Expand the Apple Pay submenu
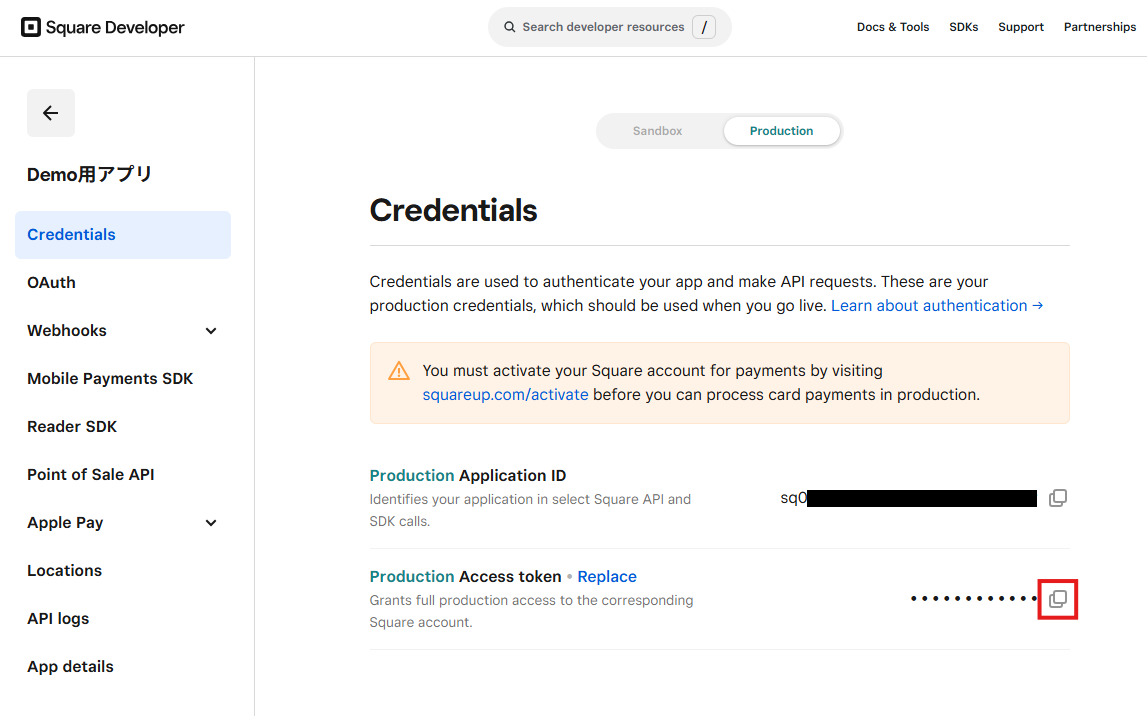Viewport: 1147px width, 716px height. (211, 523)
